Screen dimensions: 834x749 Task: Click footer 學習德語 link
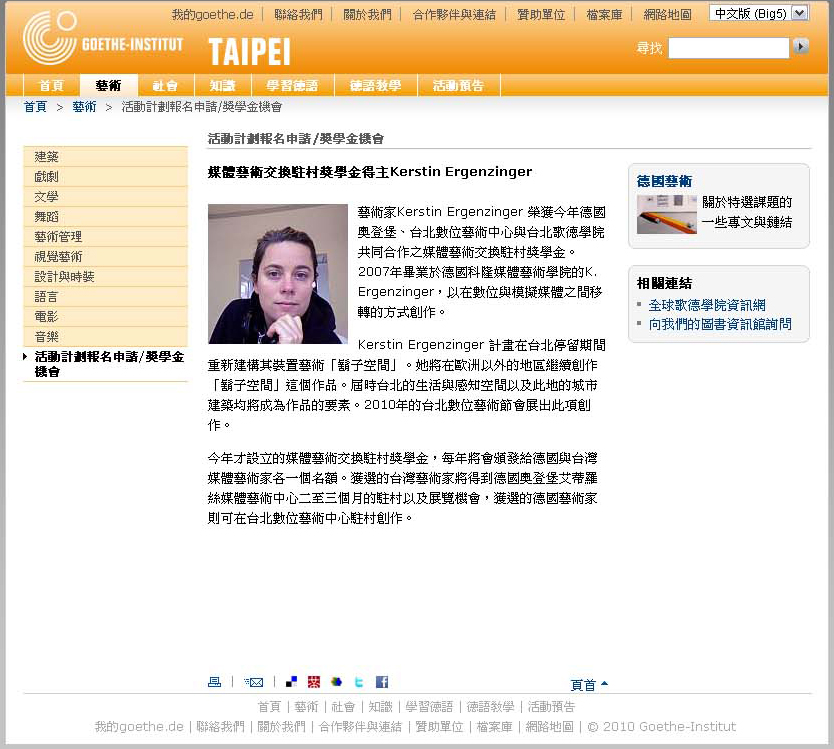tap(429, 707)
